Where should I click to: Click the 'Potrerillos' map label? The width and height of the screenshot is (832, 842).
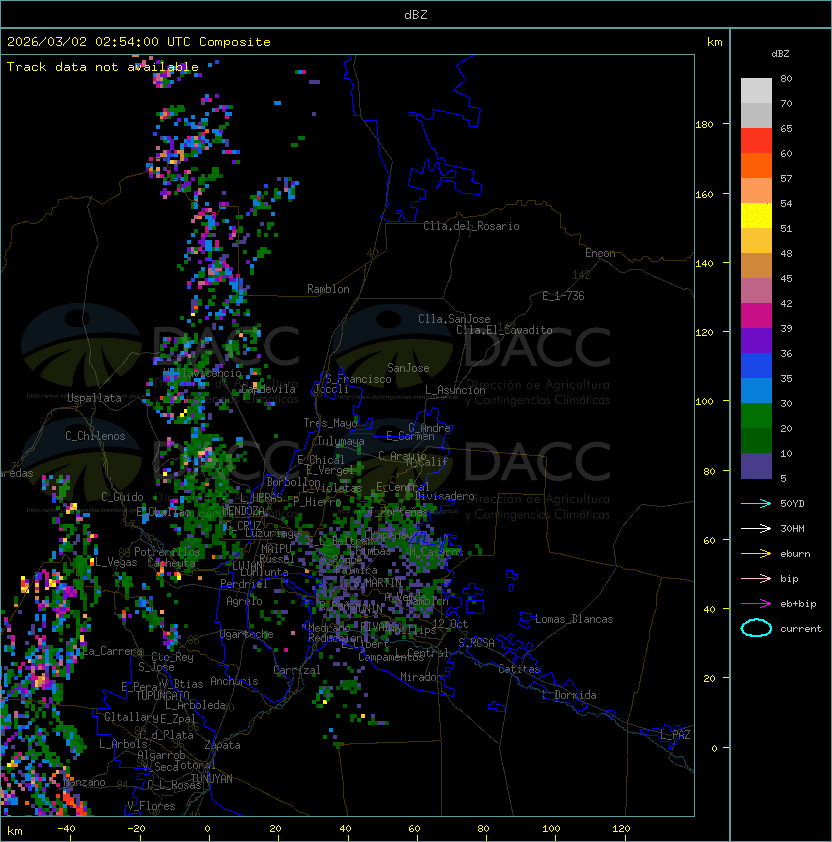[x=167, y=552]
